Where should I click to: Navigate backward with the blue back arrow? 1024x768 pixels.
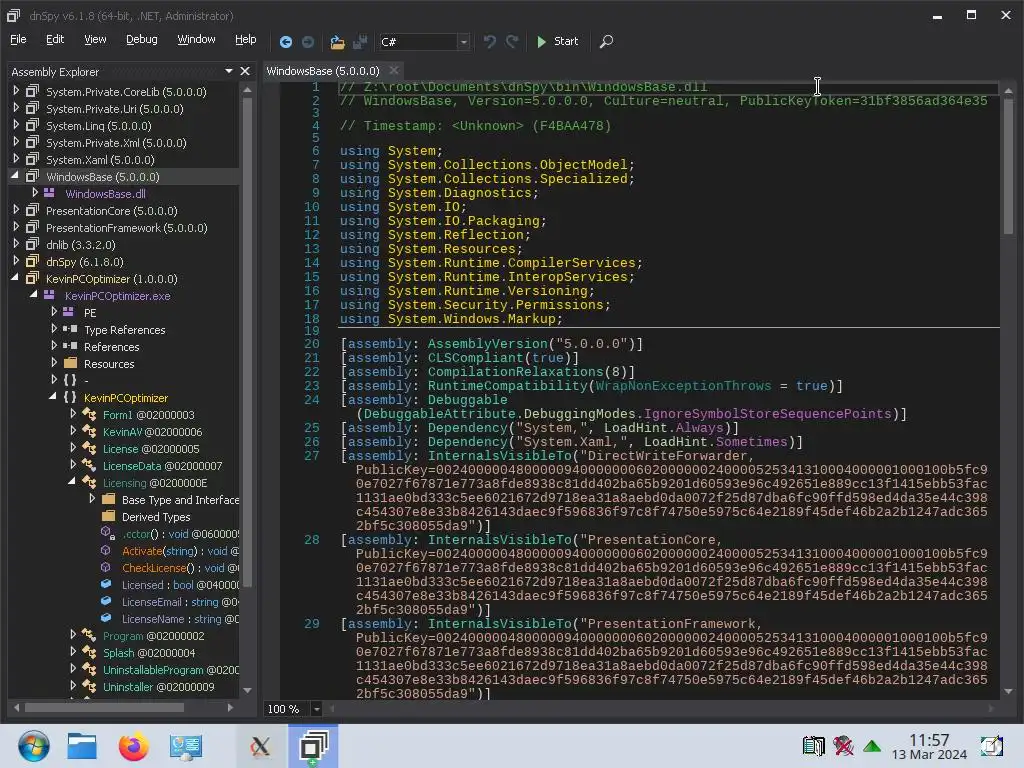(x=285, y=42)
